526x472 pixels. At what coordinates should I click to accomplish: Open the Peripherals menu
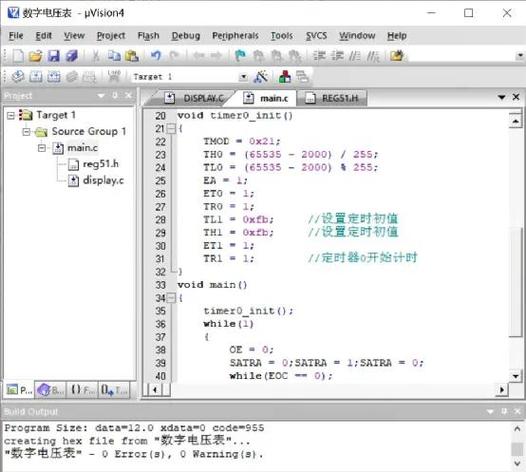[235, 36]
